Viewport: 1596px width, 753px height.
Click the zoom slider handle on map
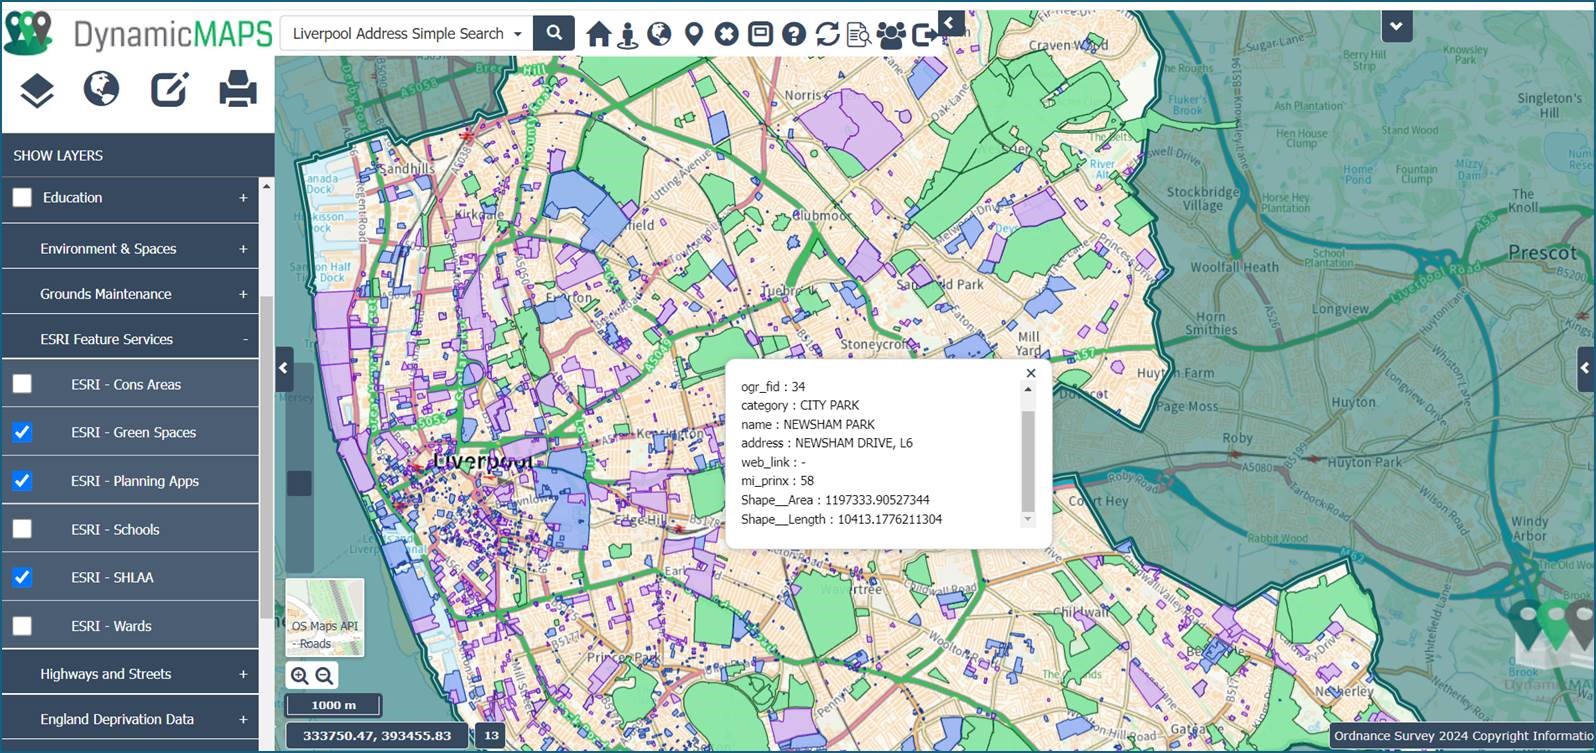pyautogui.click(x=299, y=483)
